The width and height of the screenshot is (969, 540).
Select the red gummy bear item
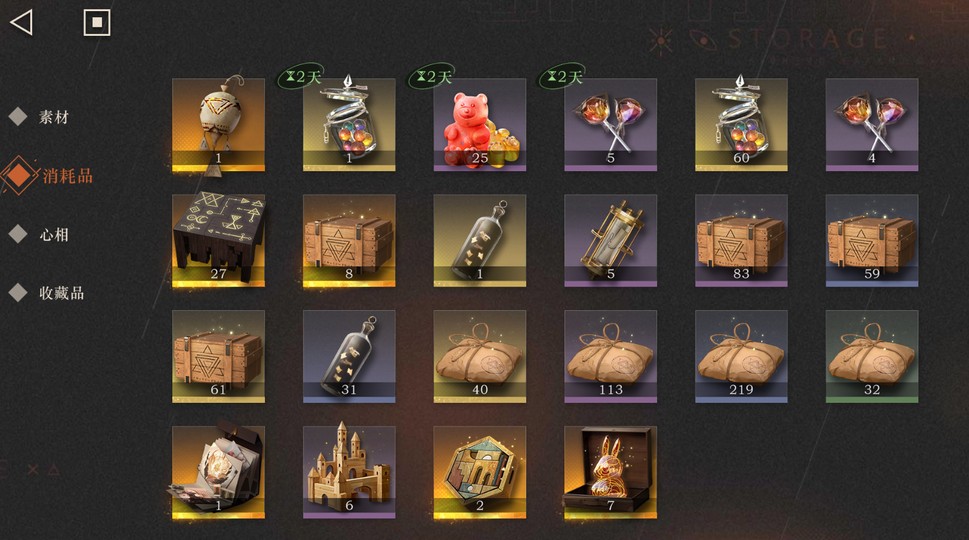point(480,125)
